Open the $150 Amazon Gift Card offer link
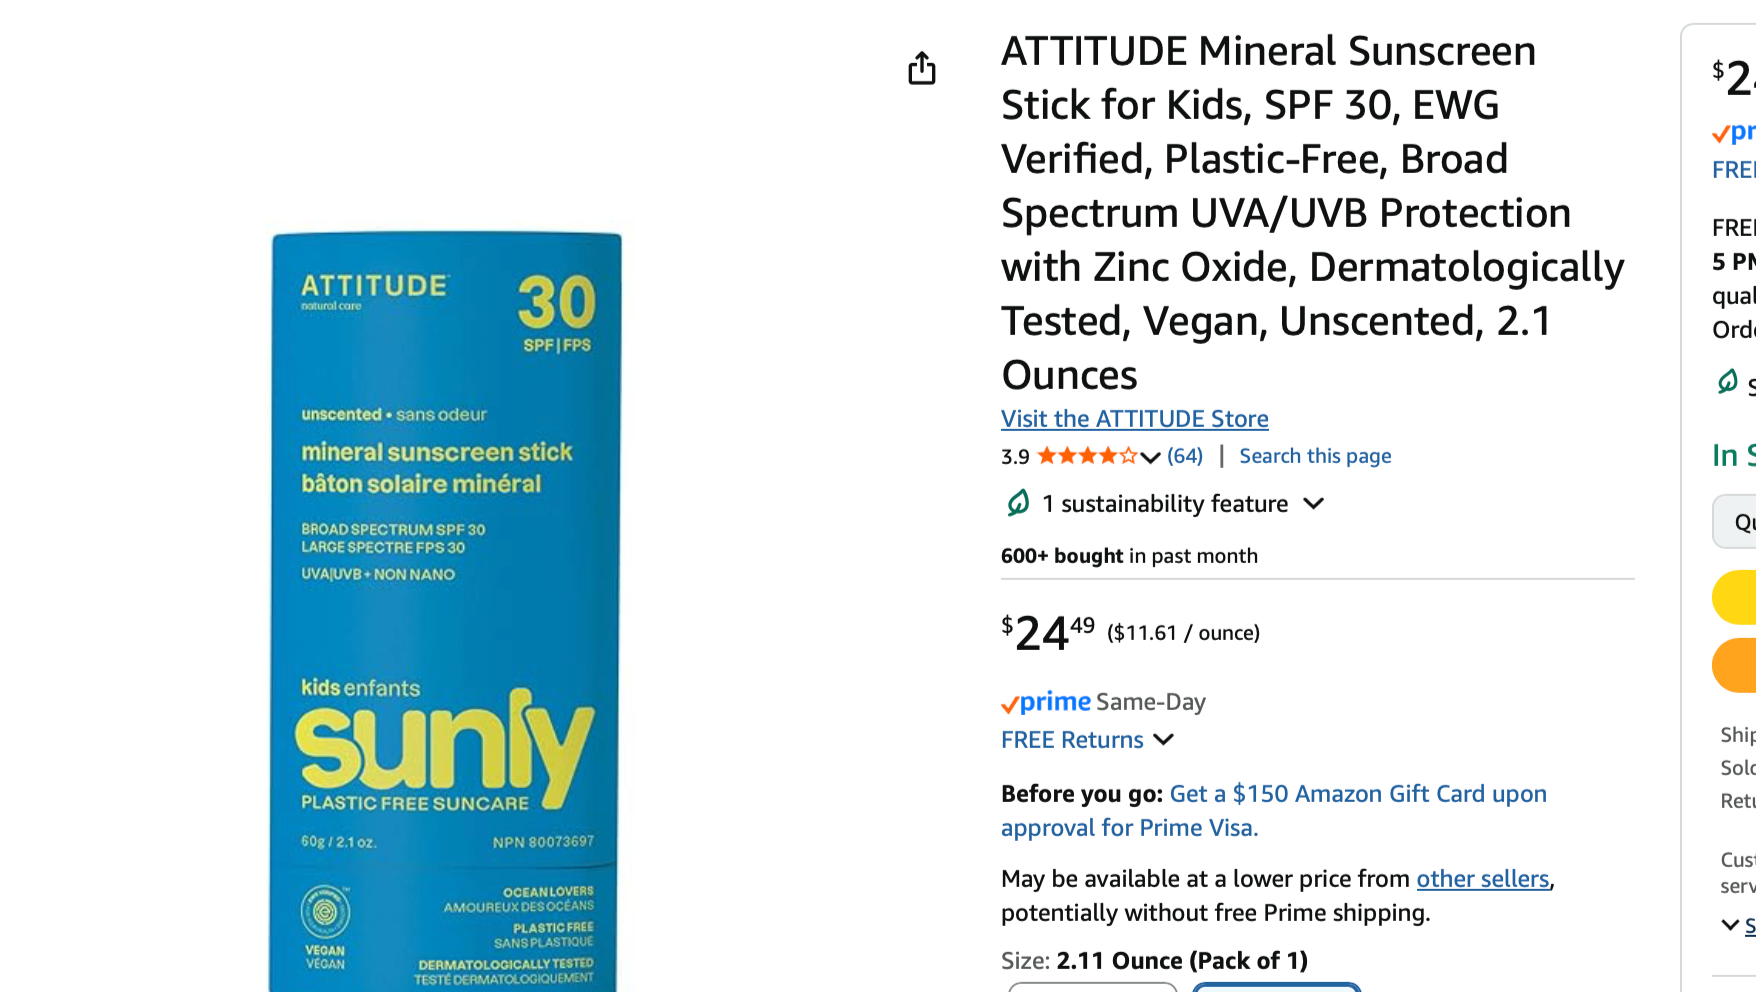This screenshot has height=992, width=1756. coord(1357,794)
